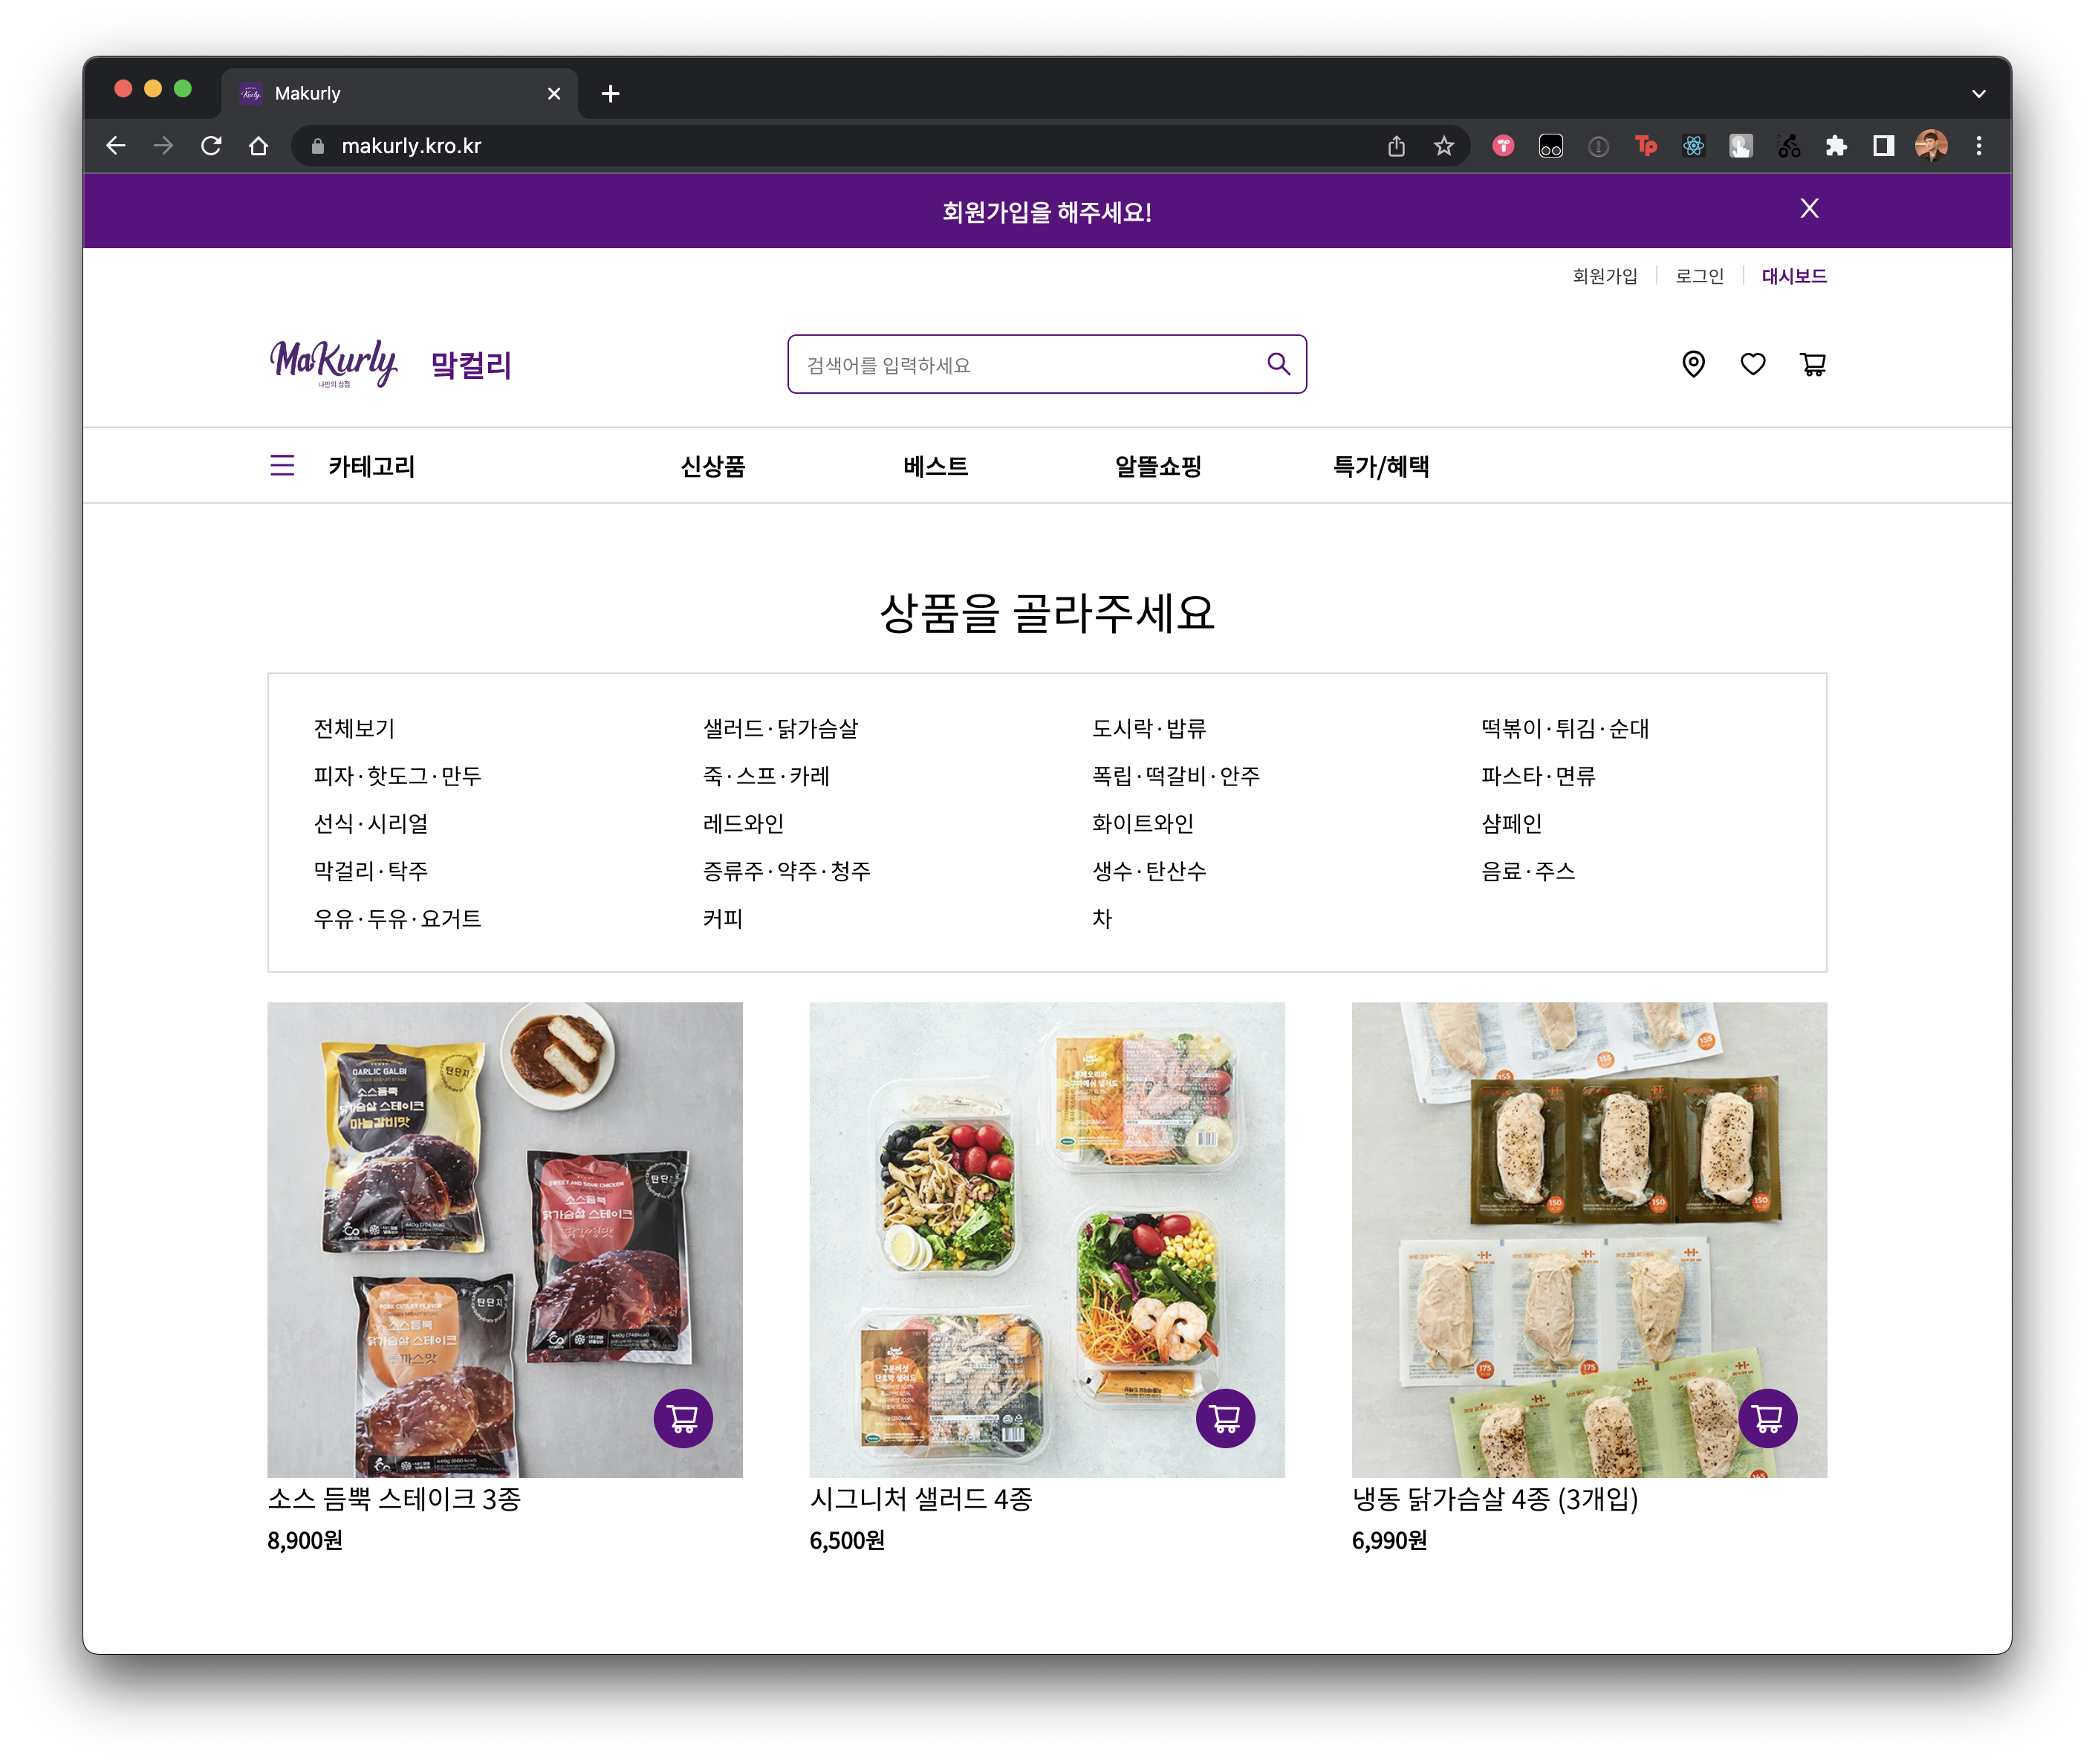Open Chrome's three-dot menu
Viewport: 2095px width, 1764px height.
(1978, 147)
